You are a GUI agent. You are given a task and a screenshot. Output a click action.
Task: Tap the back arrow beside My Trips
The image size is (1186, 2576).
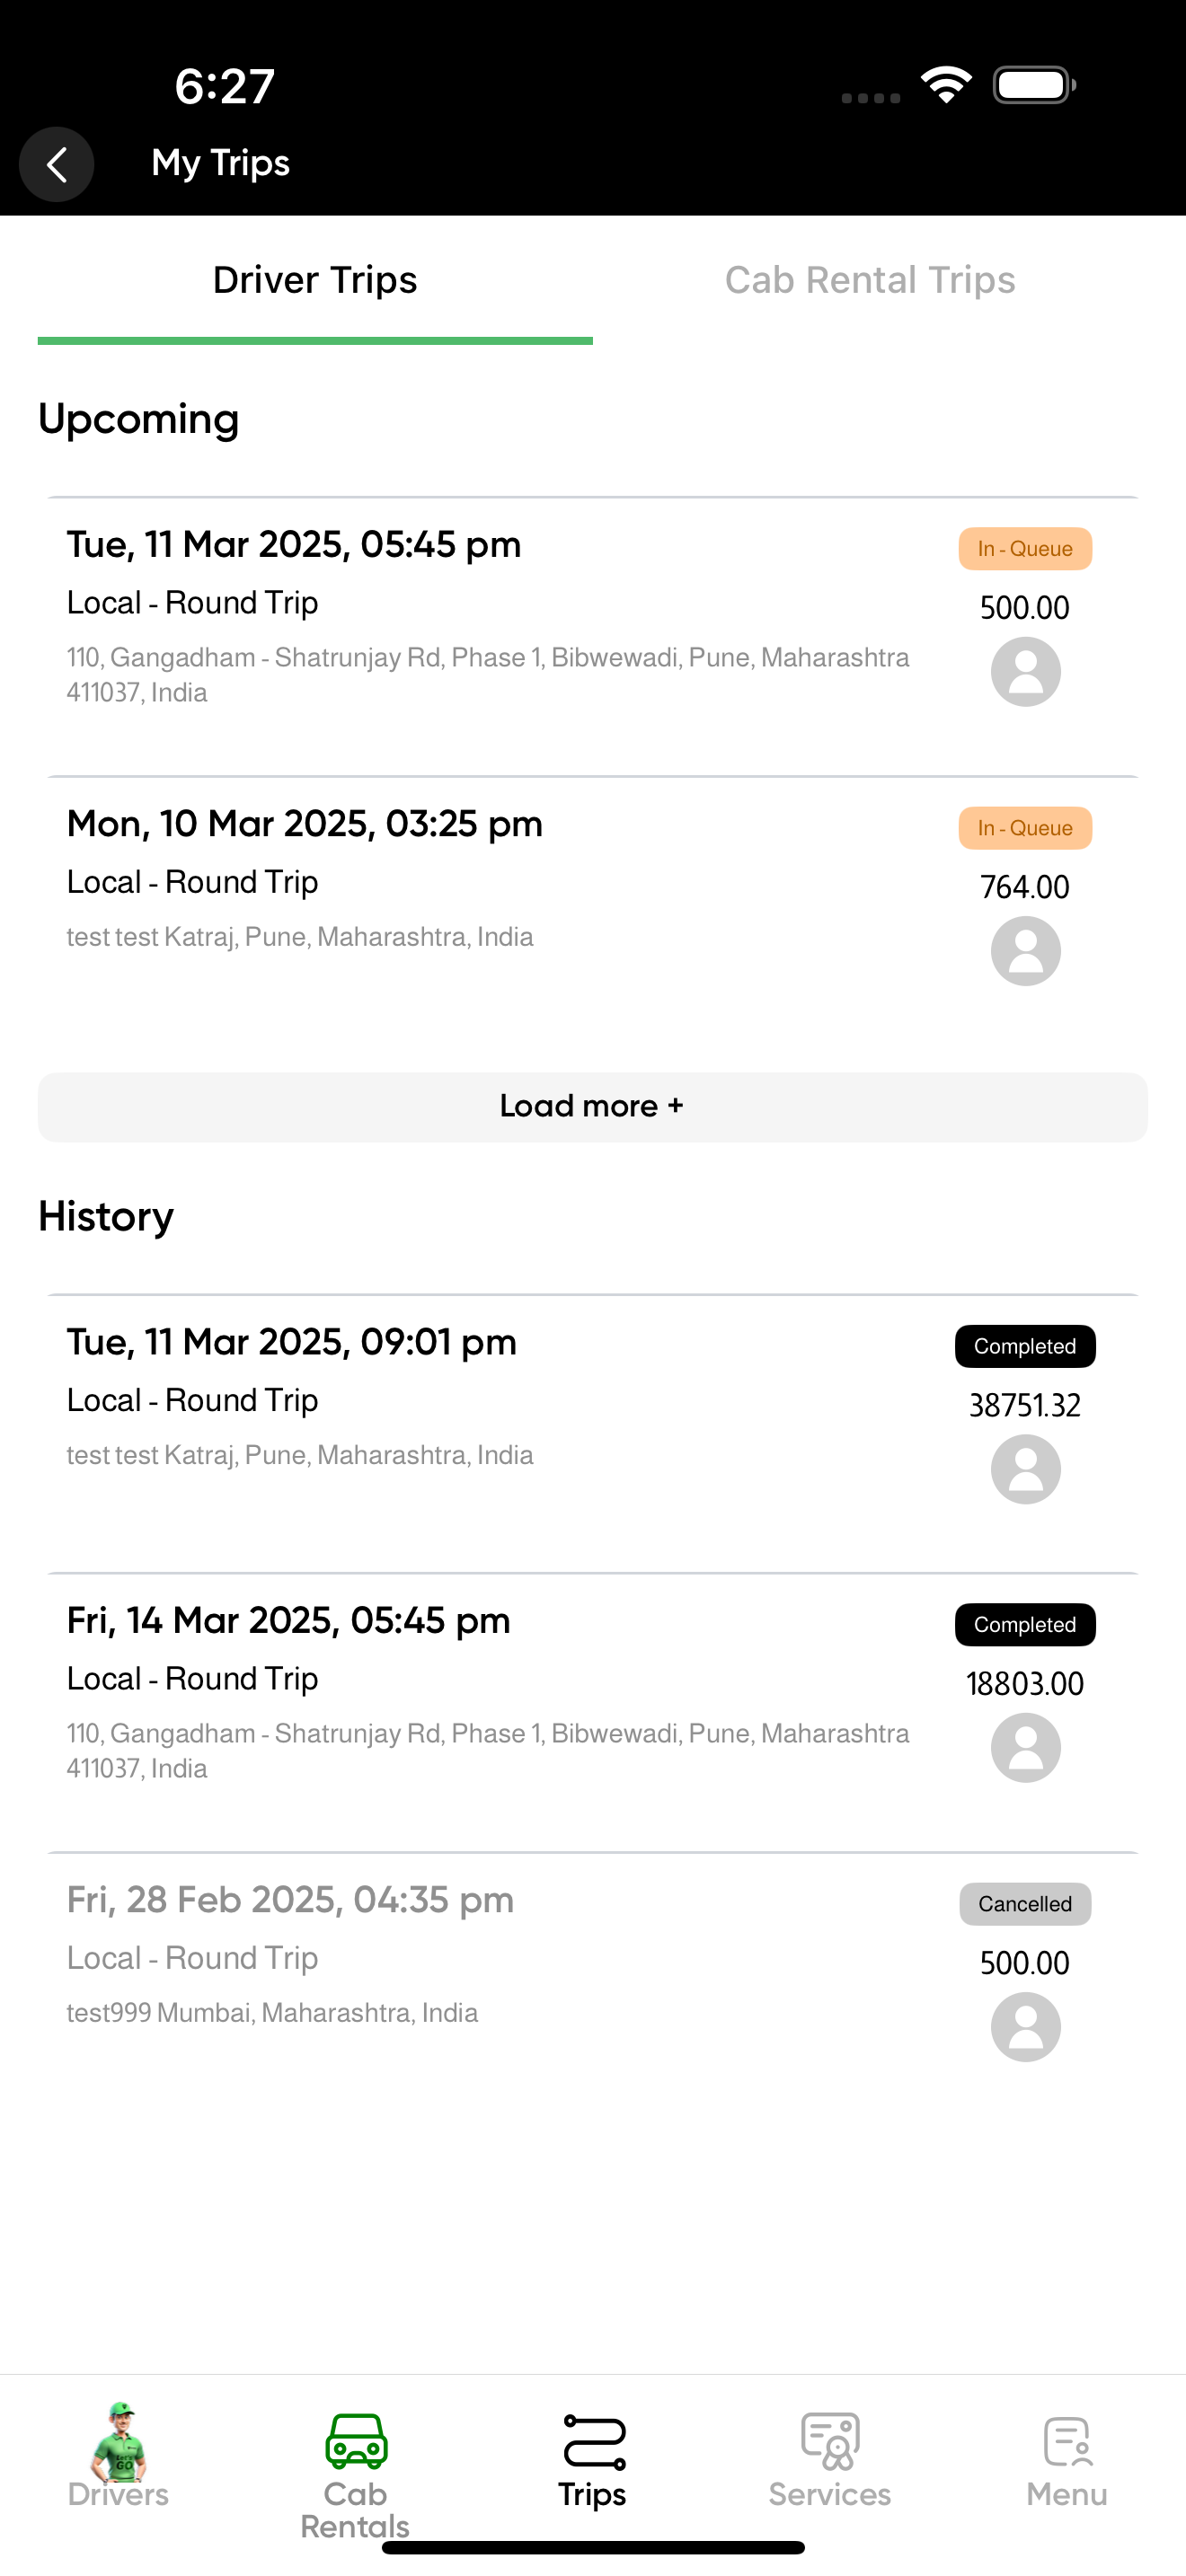point(57,164)
